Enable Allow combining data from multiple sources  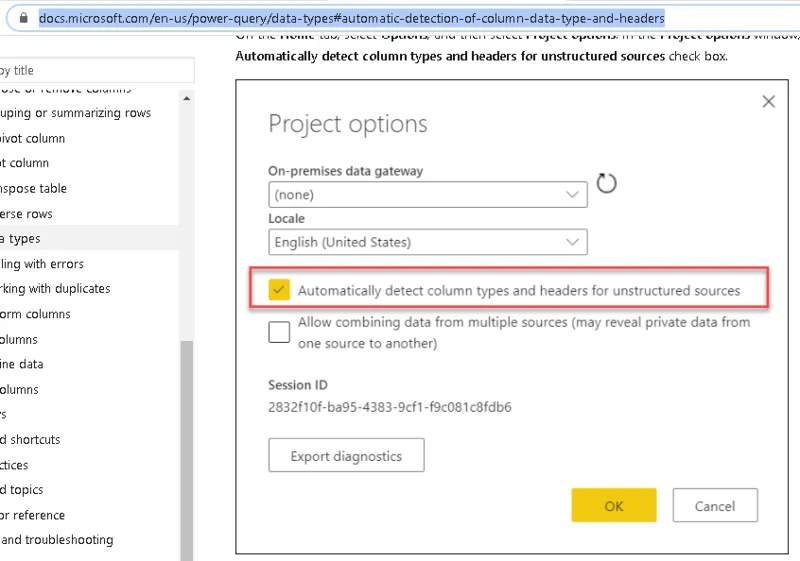coord(279,332)
